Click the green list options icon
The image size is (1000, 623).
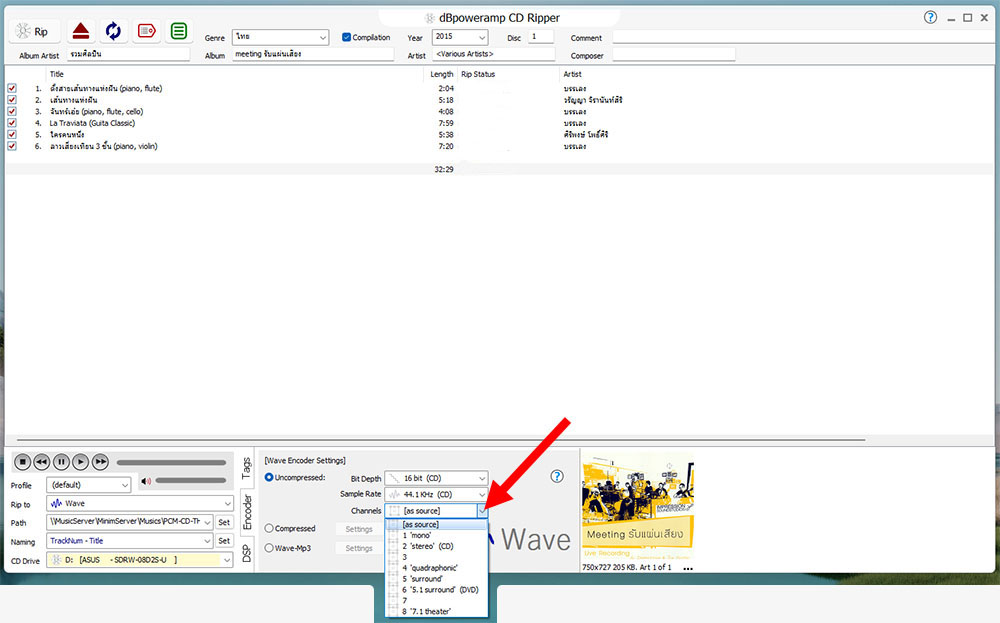pyautogui.click(x=178, y=31)
